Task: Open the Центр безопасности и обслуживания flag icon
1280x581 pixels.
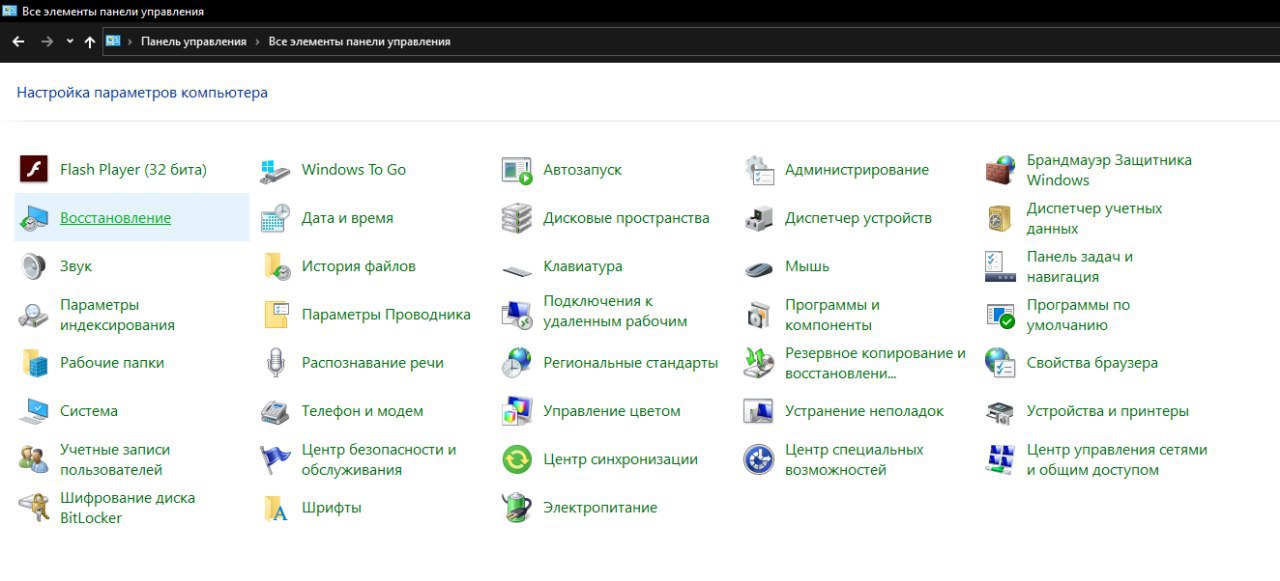Action: pyautogui.click(x=276, y=460)
